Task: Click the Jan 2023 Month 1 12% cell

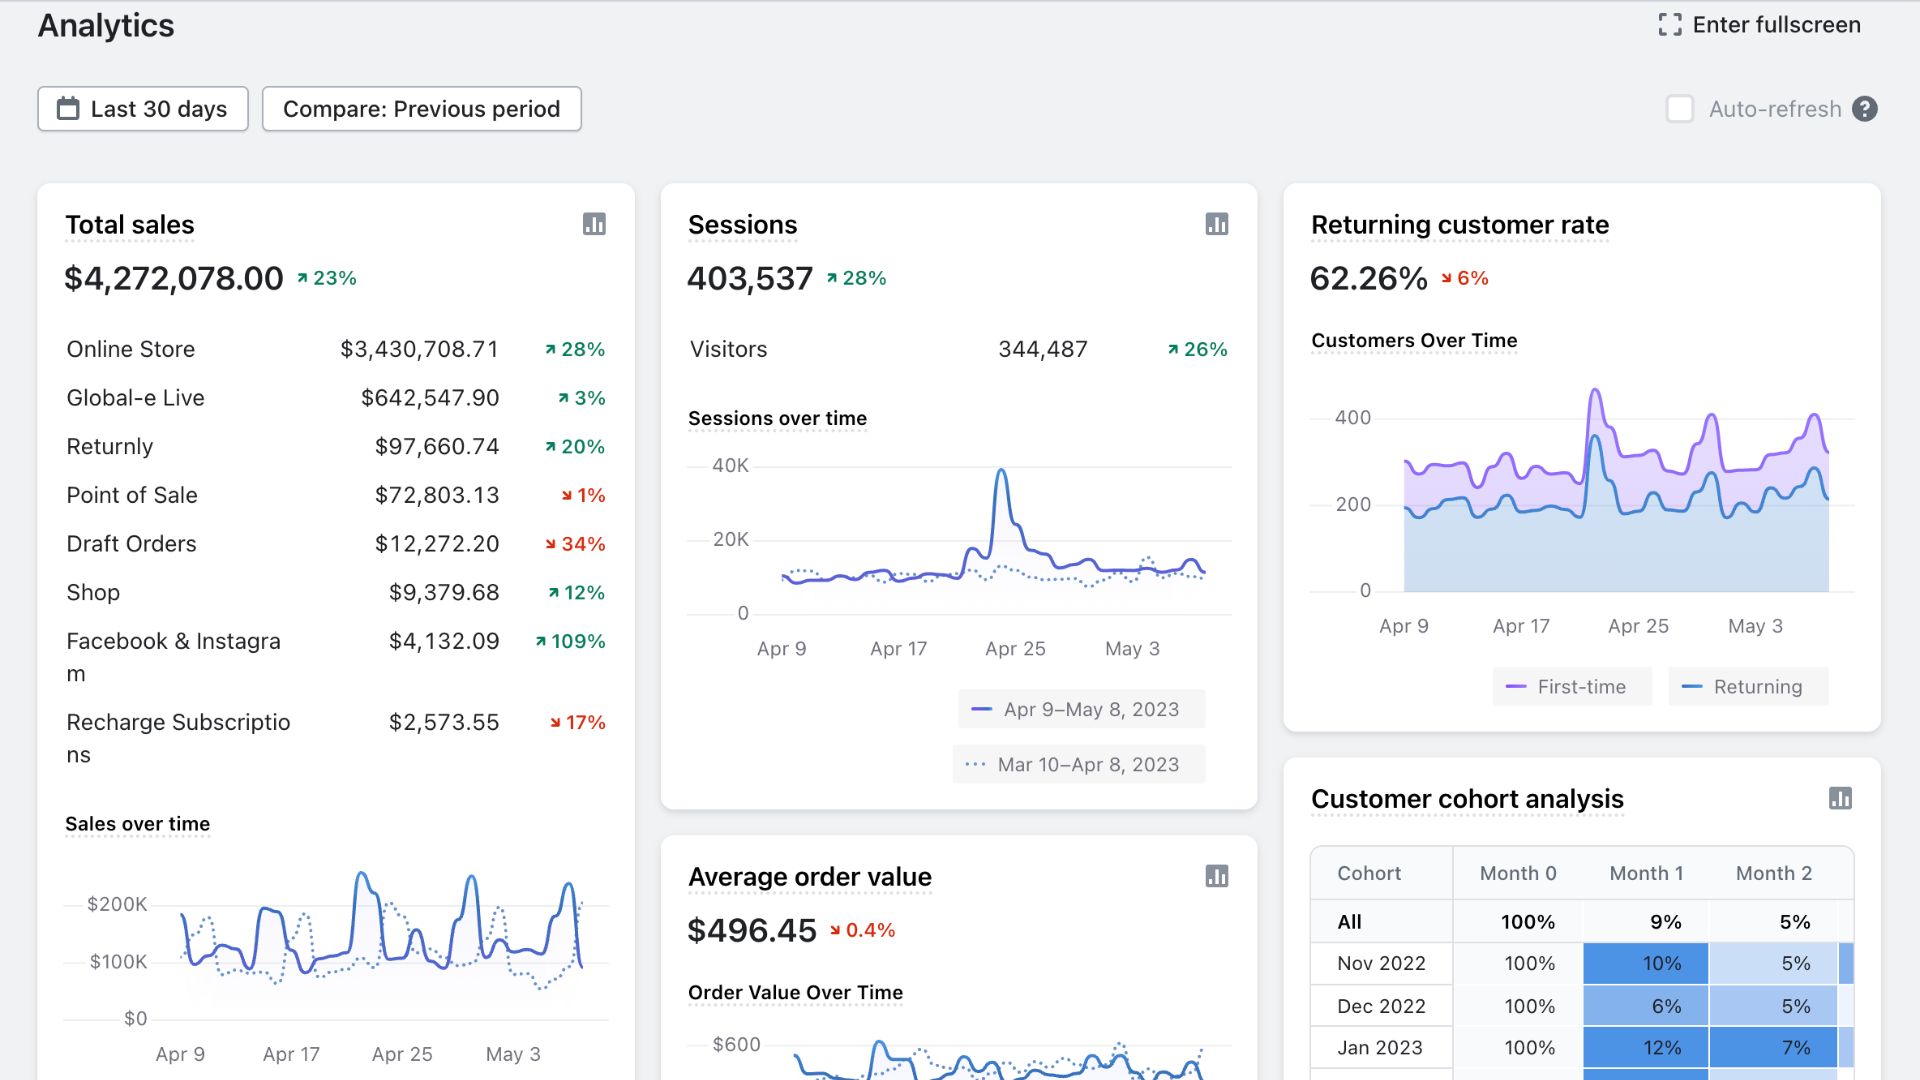Action: coord(1645,1048)
